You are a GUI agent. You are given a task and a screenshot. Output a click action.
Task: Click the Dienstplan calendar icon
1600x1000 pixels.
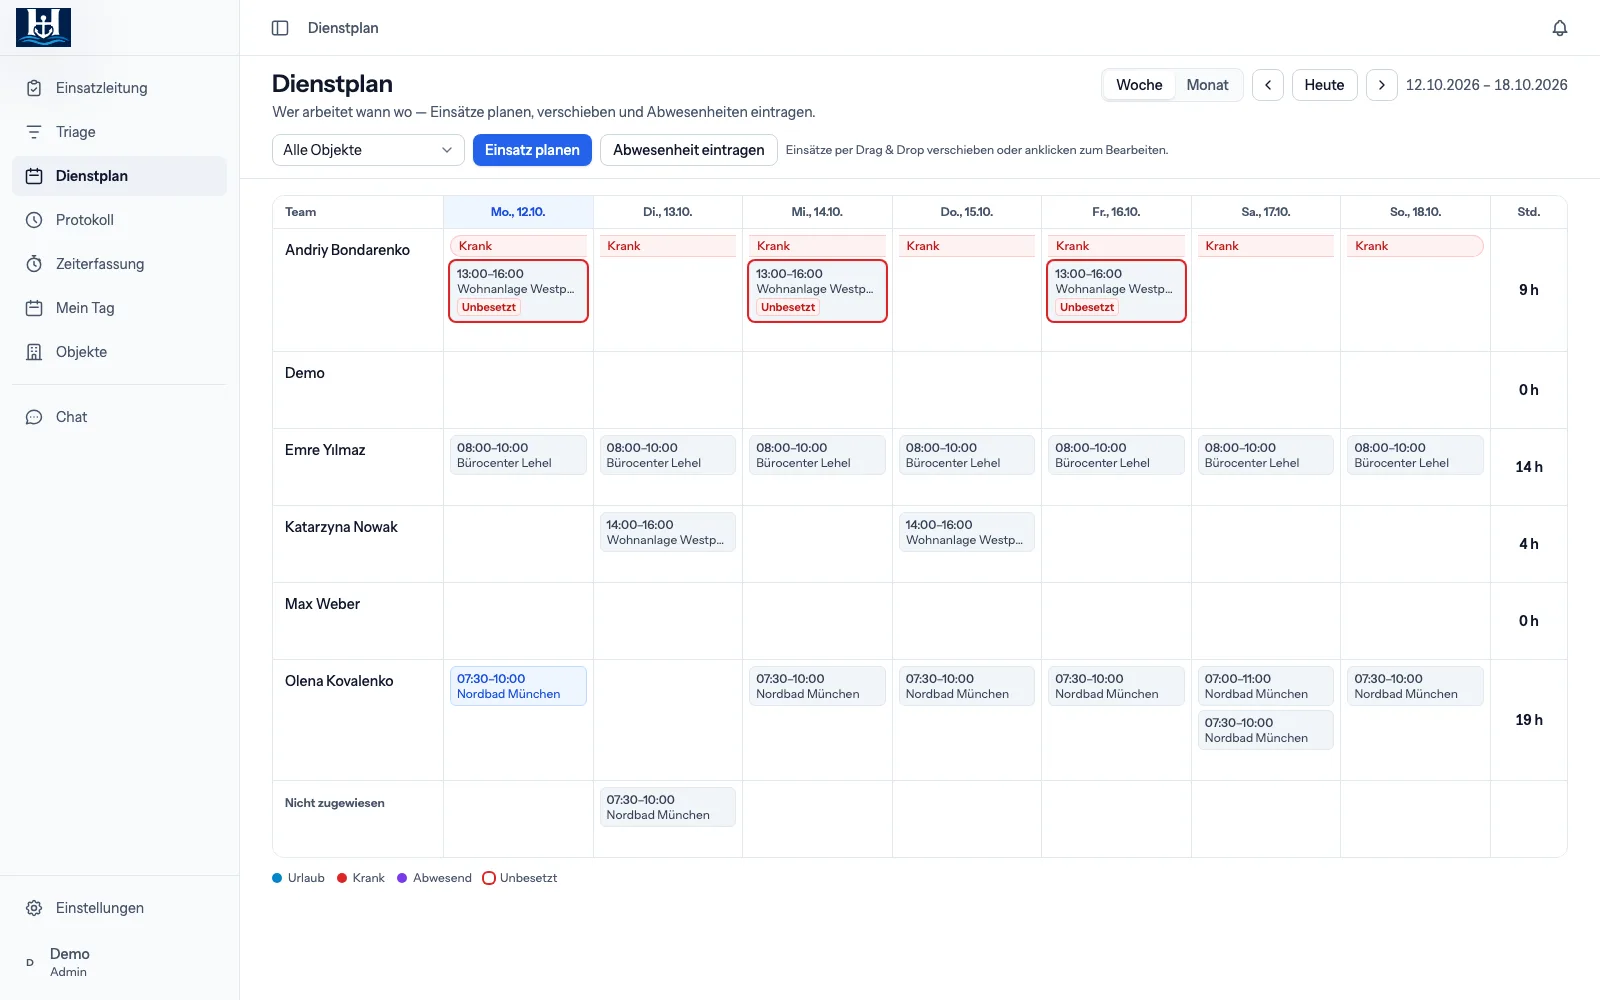[34, 176]
